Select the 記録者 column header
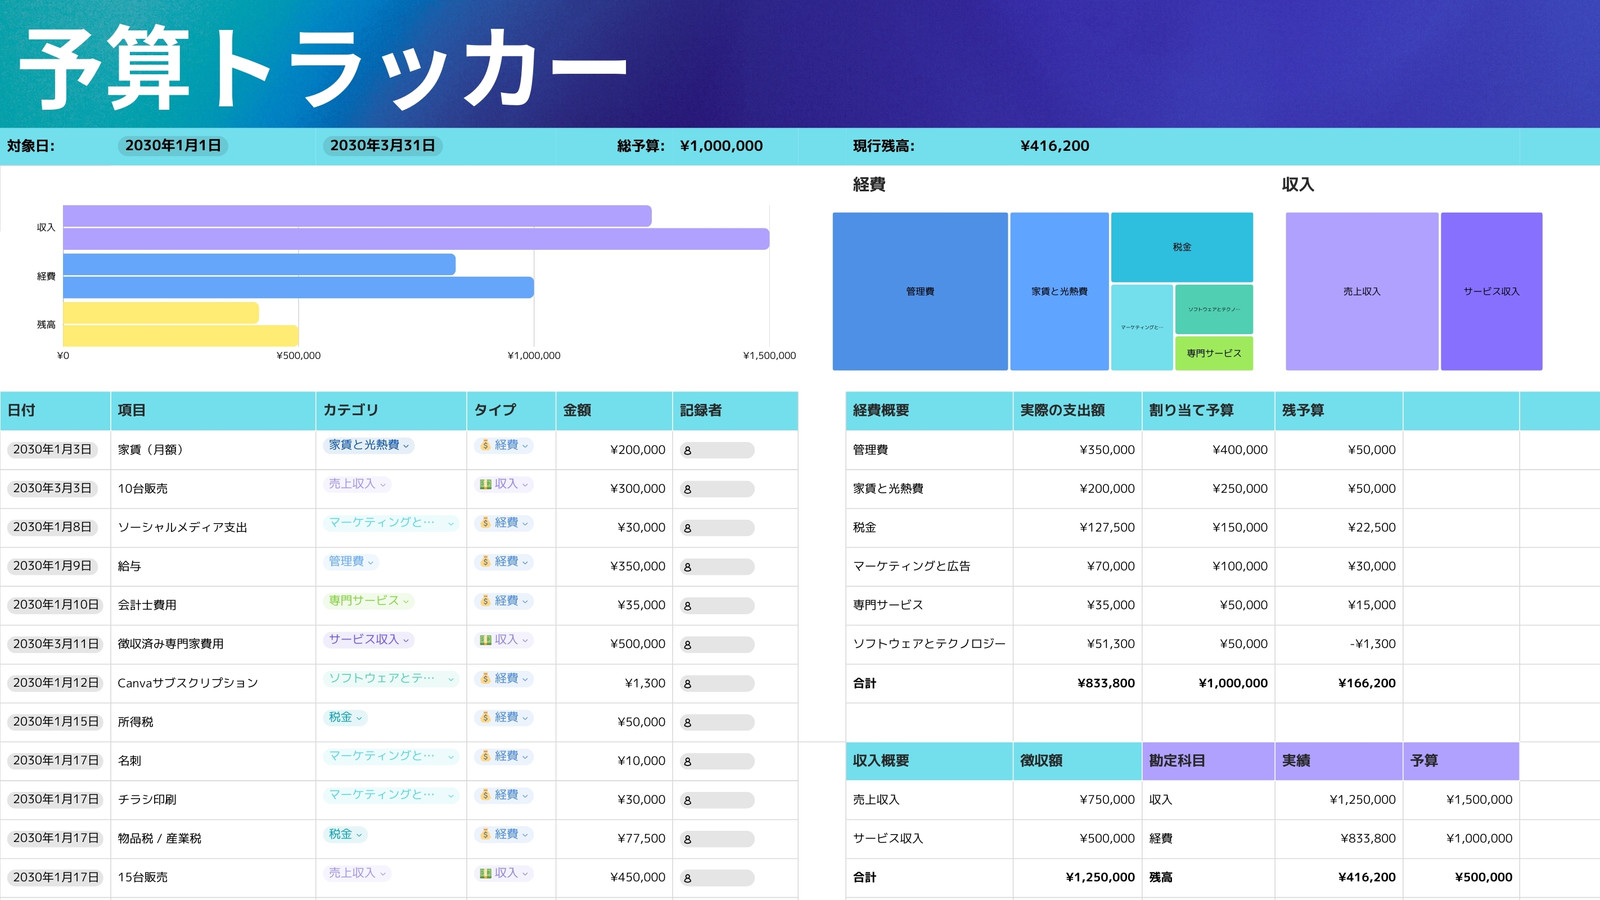This screenshot has height=900, width=1600. point(735,410)
